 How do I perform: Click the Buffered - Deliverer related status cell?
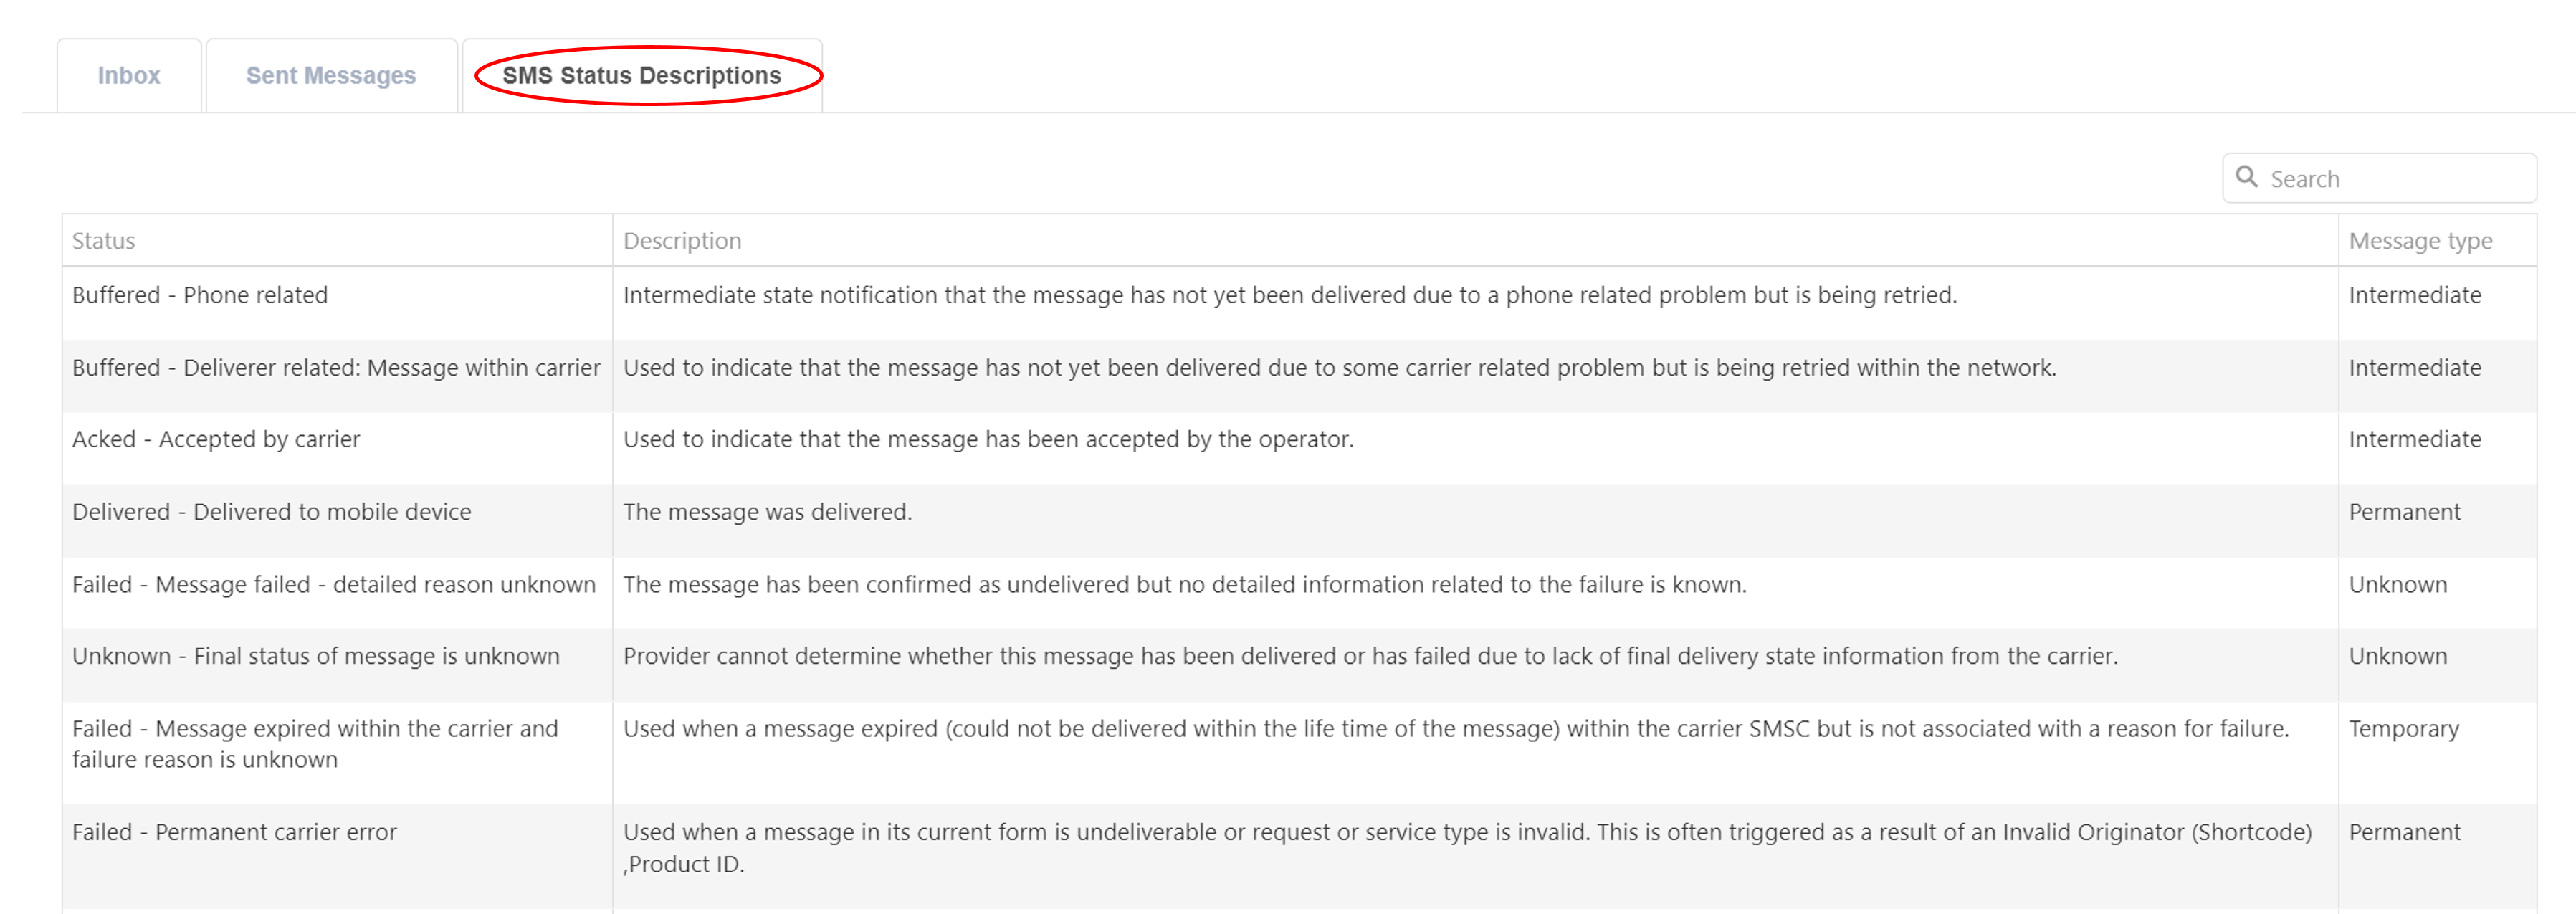336,368
